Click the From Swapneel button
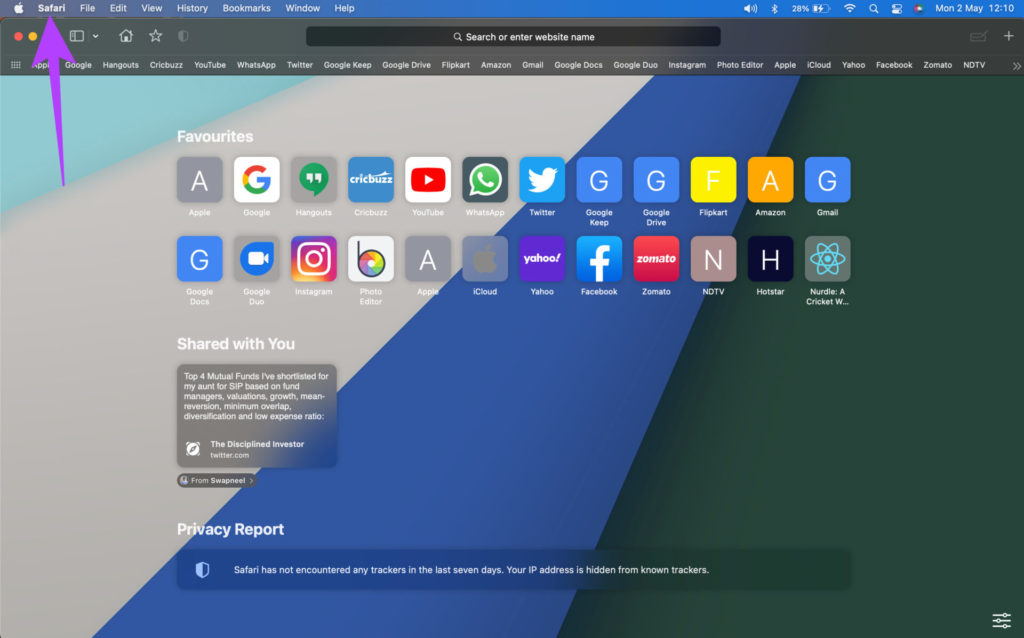Image resolution: width=1024 pixels, height=638 pixels. (x=216, y=481)
